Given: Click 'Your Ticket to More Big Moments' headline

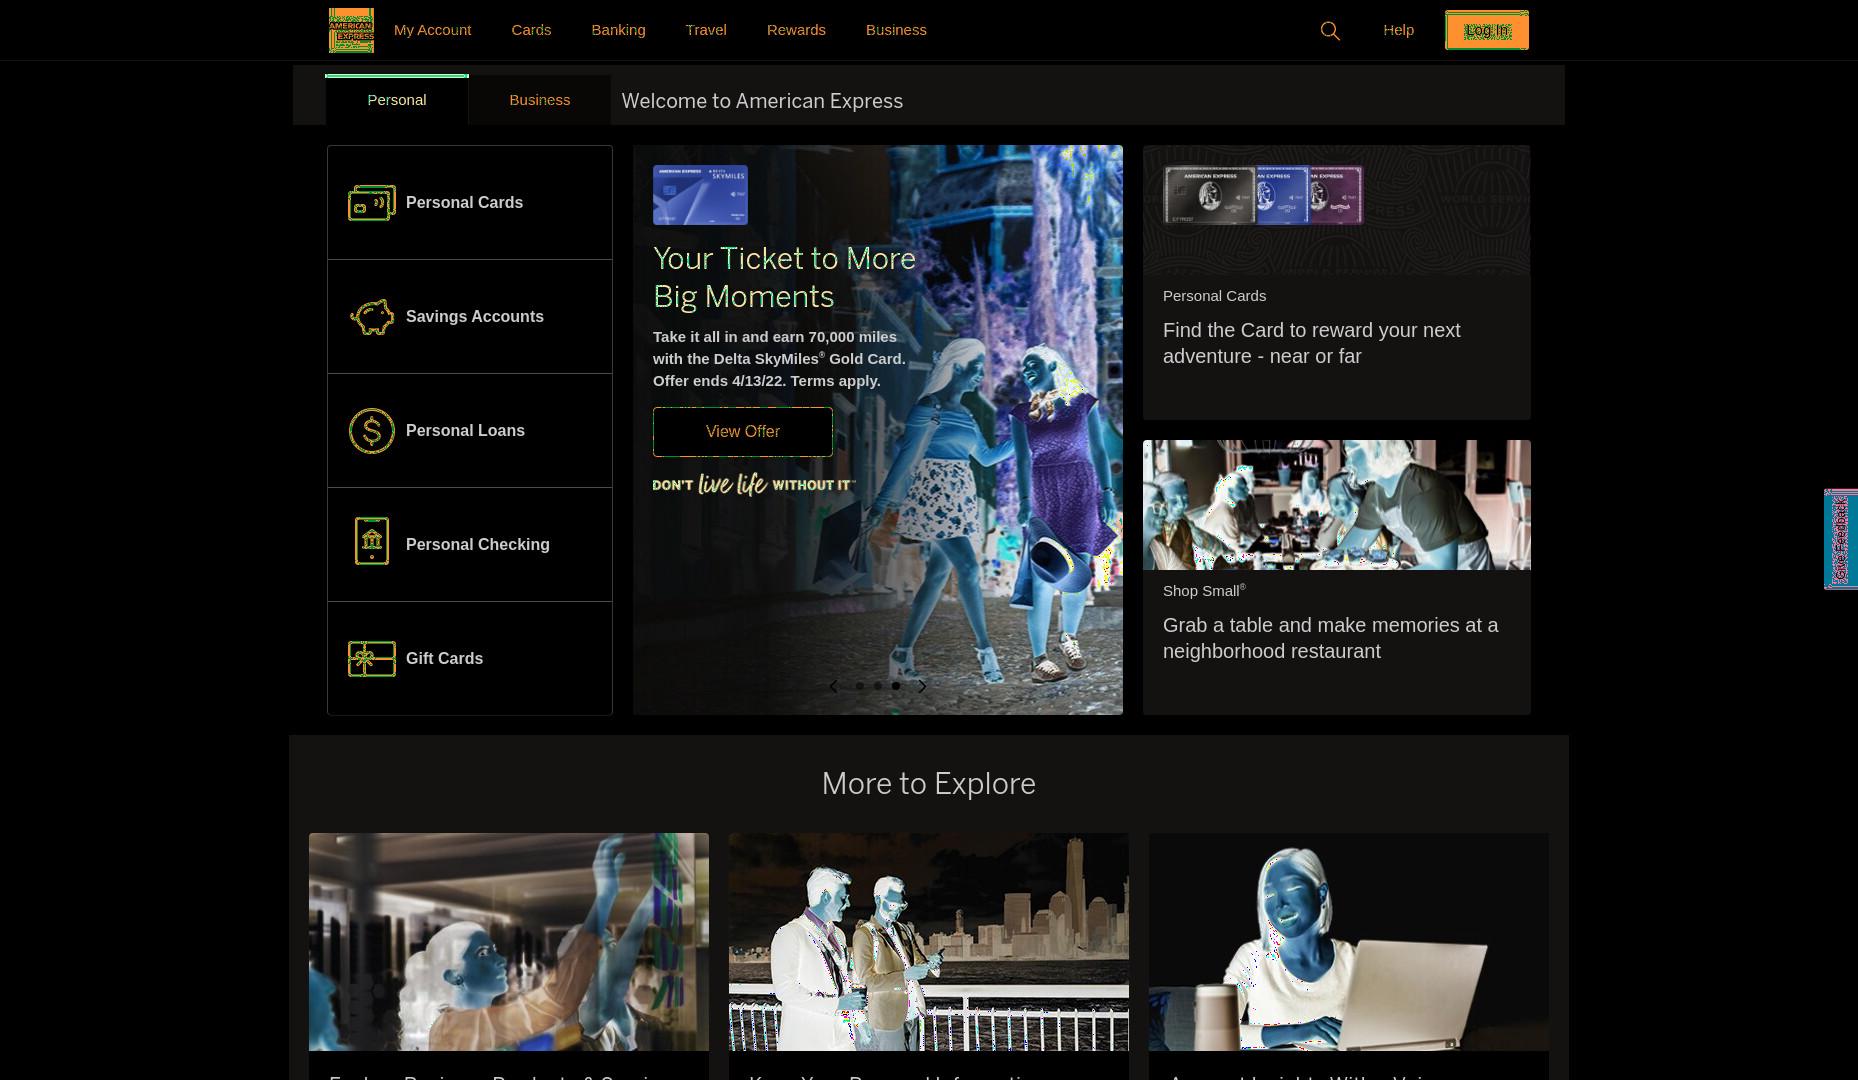Looking at the screenshot, I should click(784, 277).
